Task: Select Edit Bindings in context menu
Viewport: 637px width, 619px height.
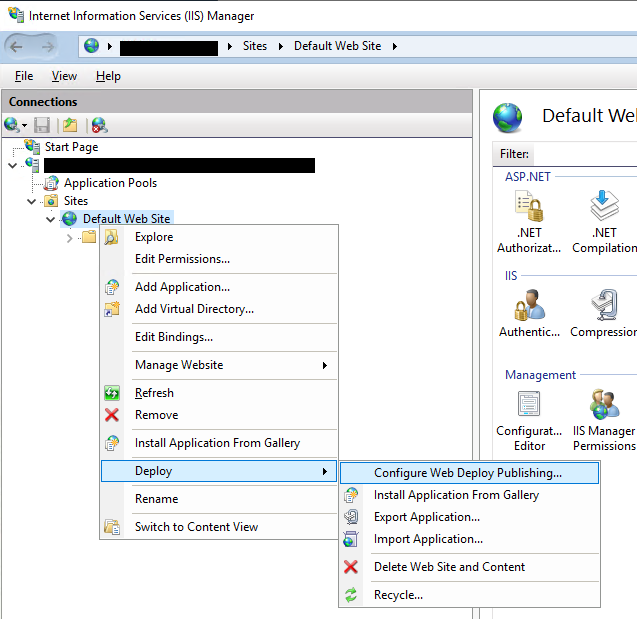Action: tap(173, 337)
